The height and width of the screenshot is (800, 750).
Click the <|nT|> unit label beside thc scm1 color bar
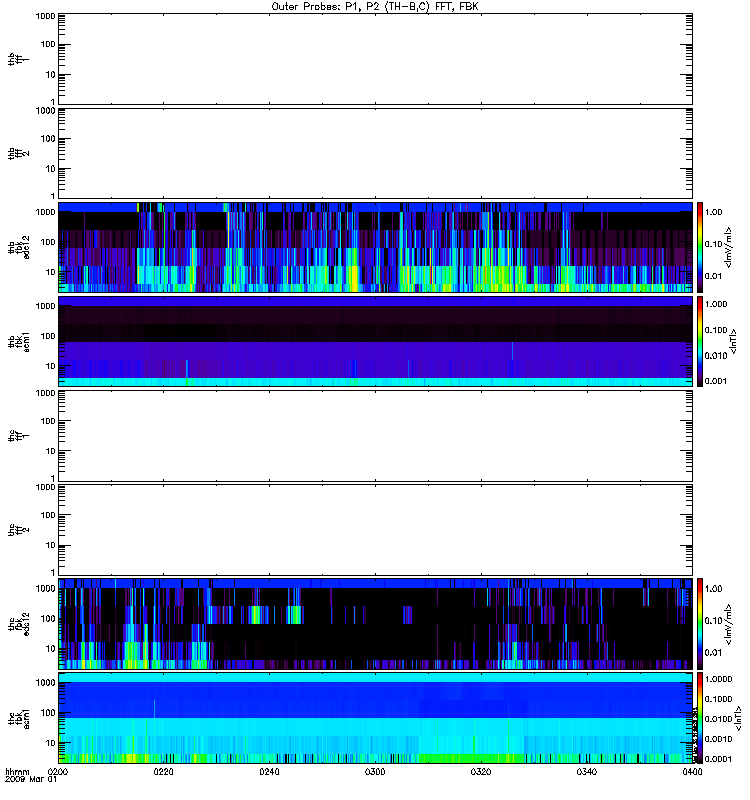tap(738, 718)
